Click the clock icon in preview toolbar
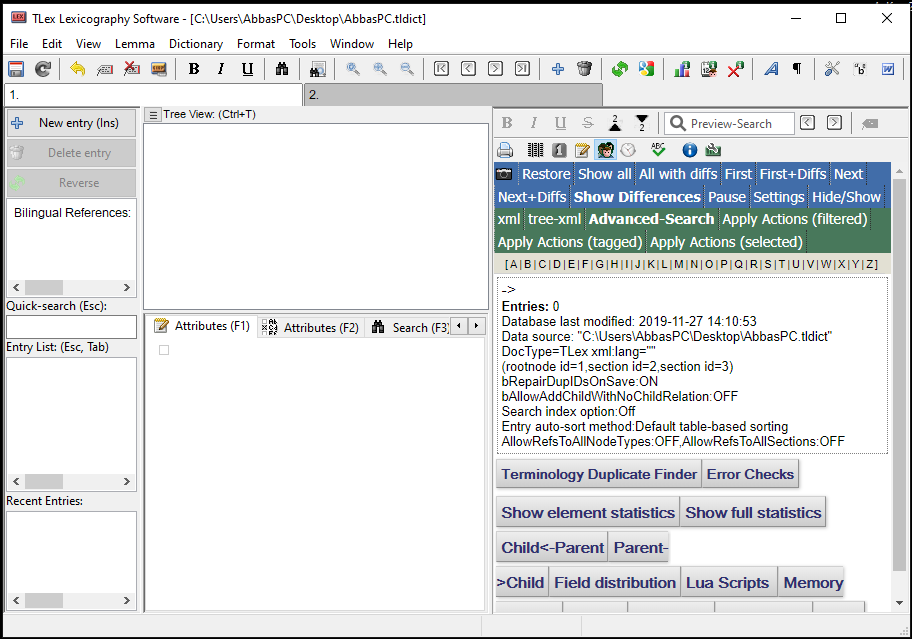 628,151
